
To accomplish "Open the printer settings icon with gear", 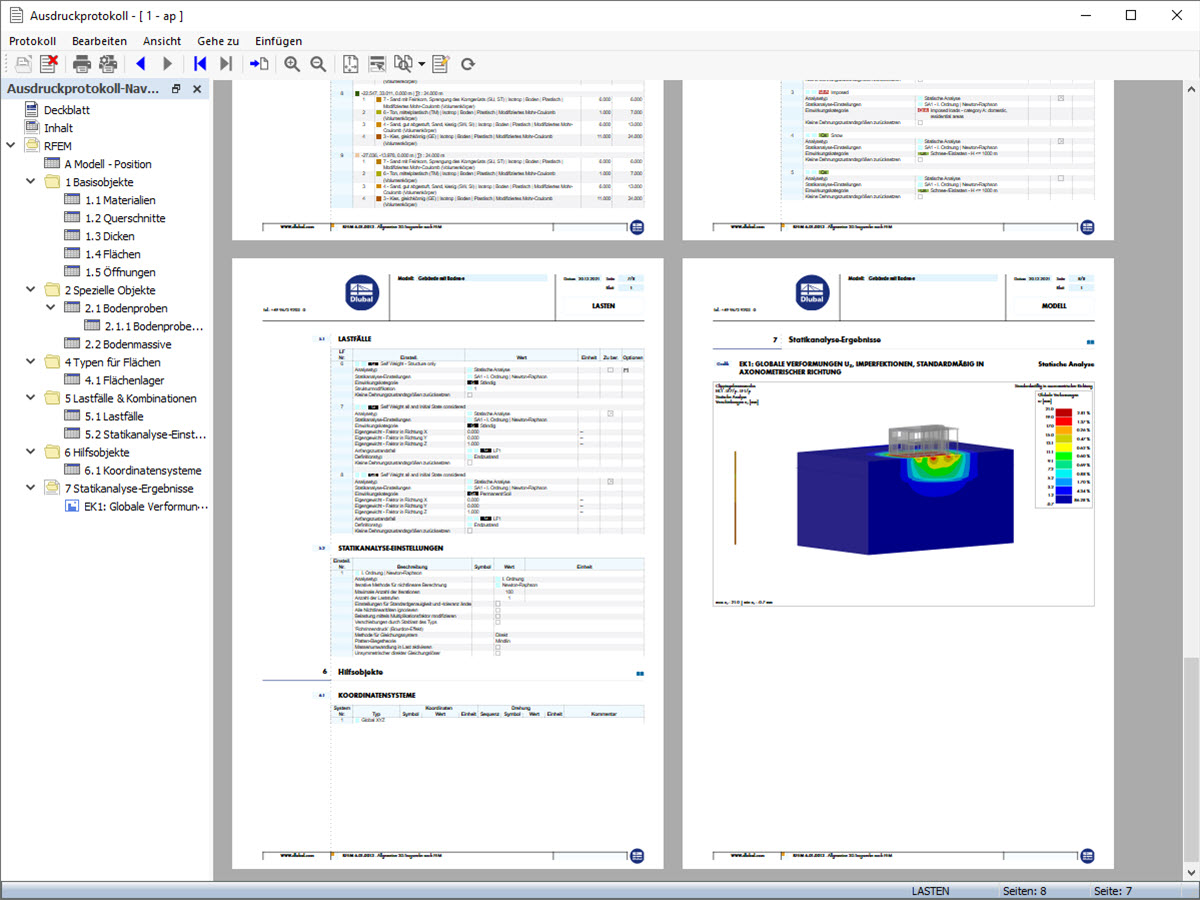I will click(108, 64).
